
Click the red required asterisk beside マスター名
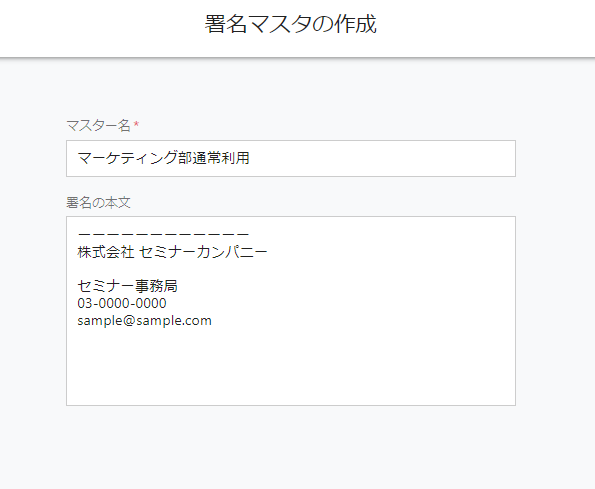(136, 124)
